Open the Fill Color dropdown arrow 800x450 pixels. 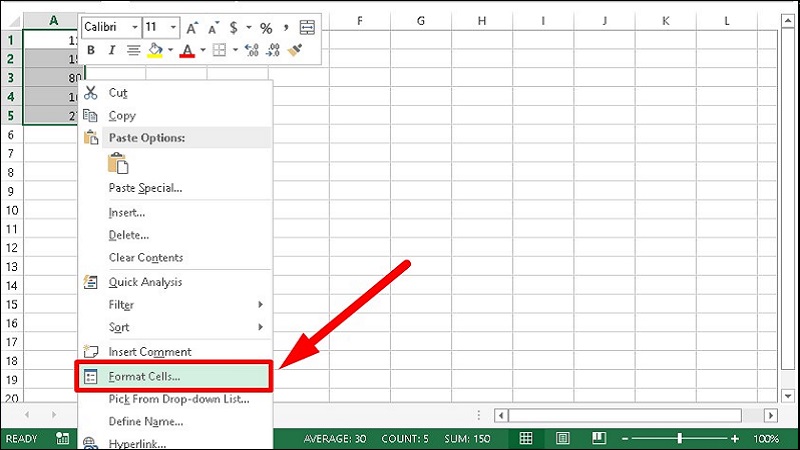pos(170,50)
